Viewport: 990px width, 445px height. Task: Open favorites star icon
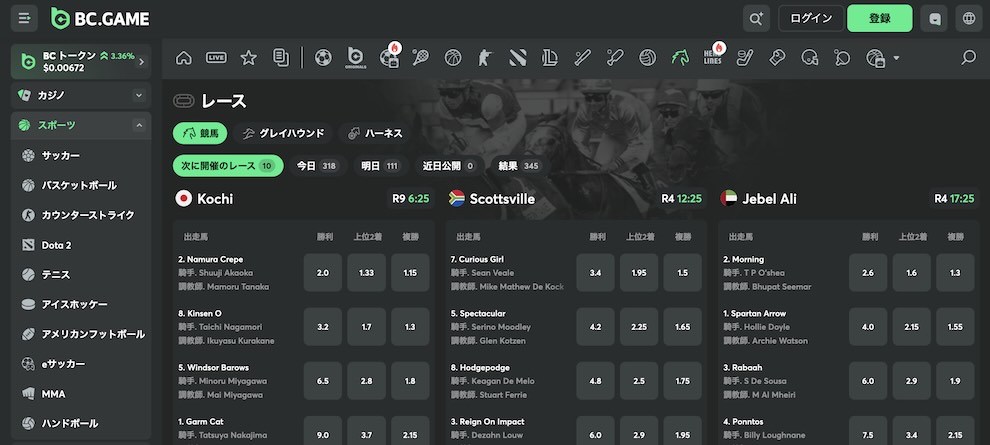pyautogui.click(x=249, y=58)
